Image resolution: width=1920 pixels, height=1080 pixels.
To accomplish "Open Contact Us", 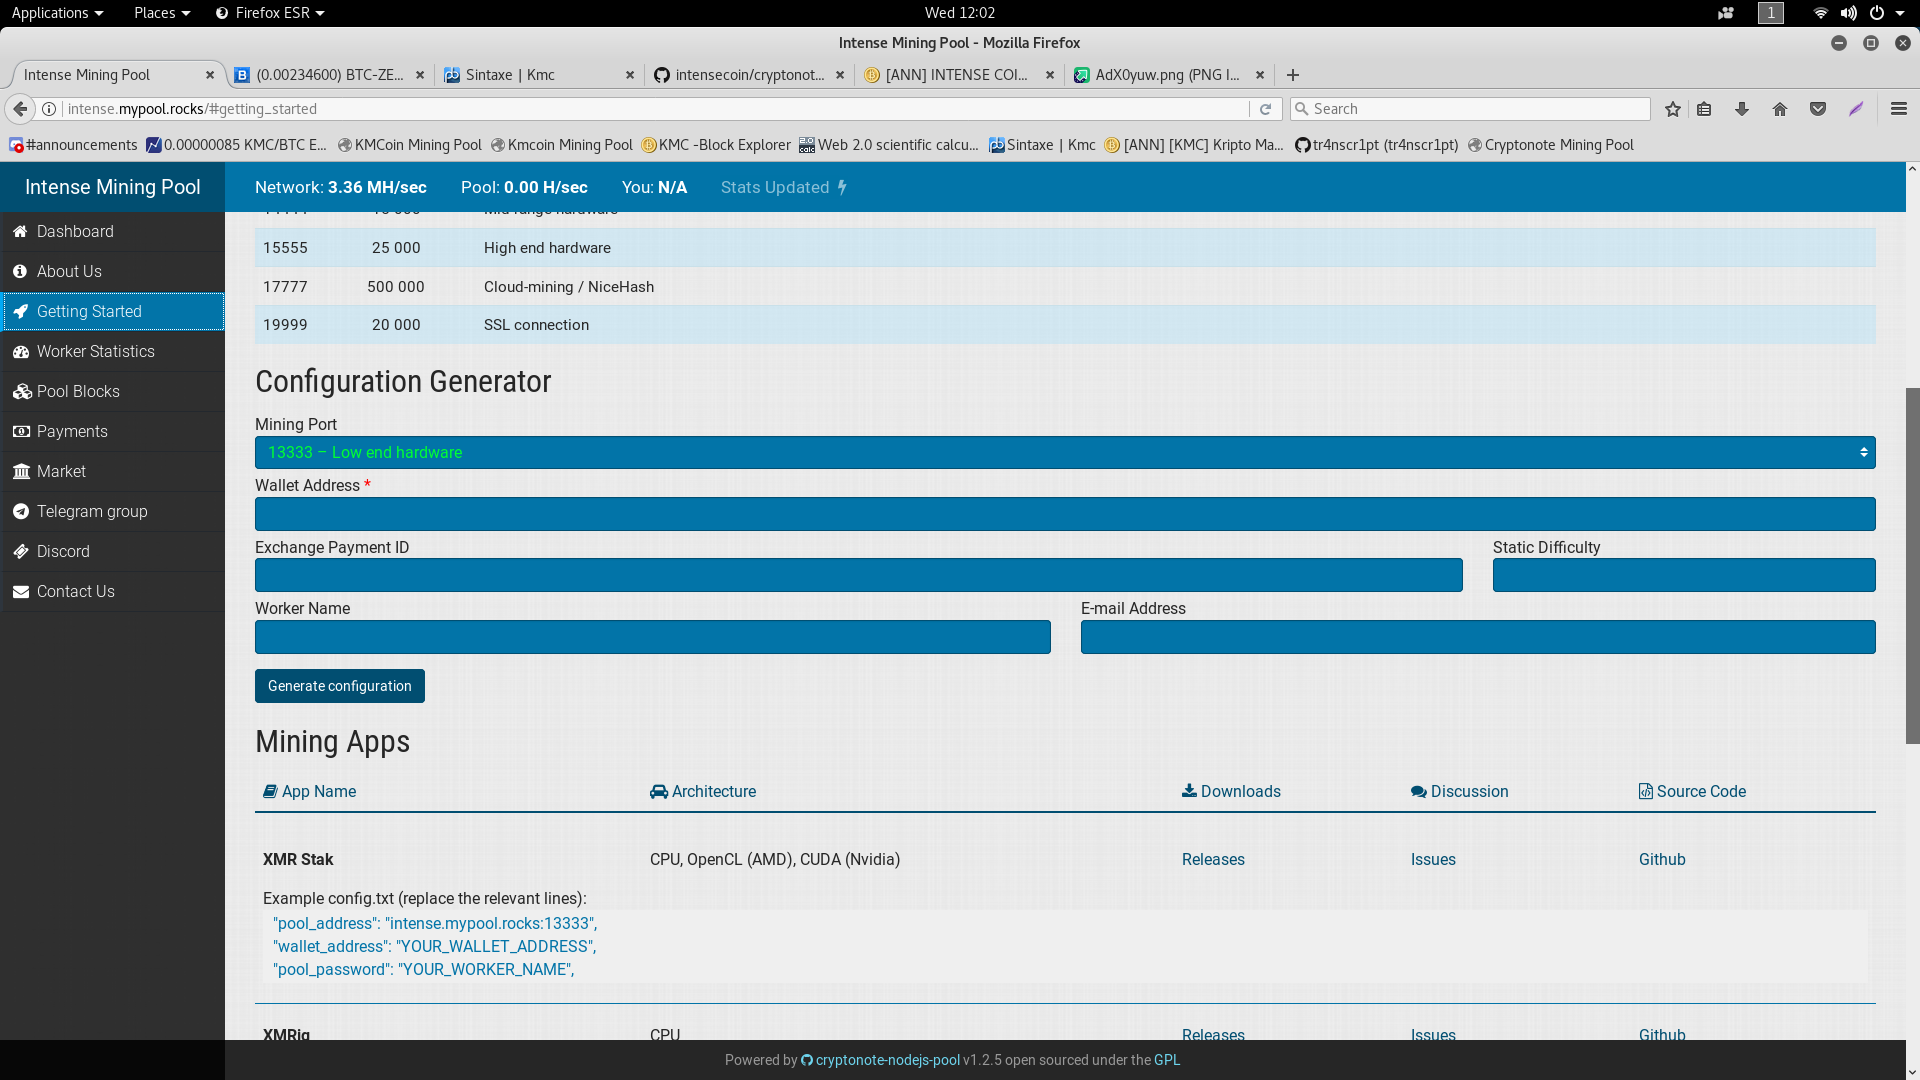I will pyautogui.click(x=112, y=591).
